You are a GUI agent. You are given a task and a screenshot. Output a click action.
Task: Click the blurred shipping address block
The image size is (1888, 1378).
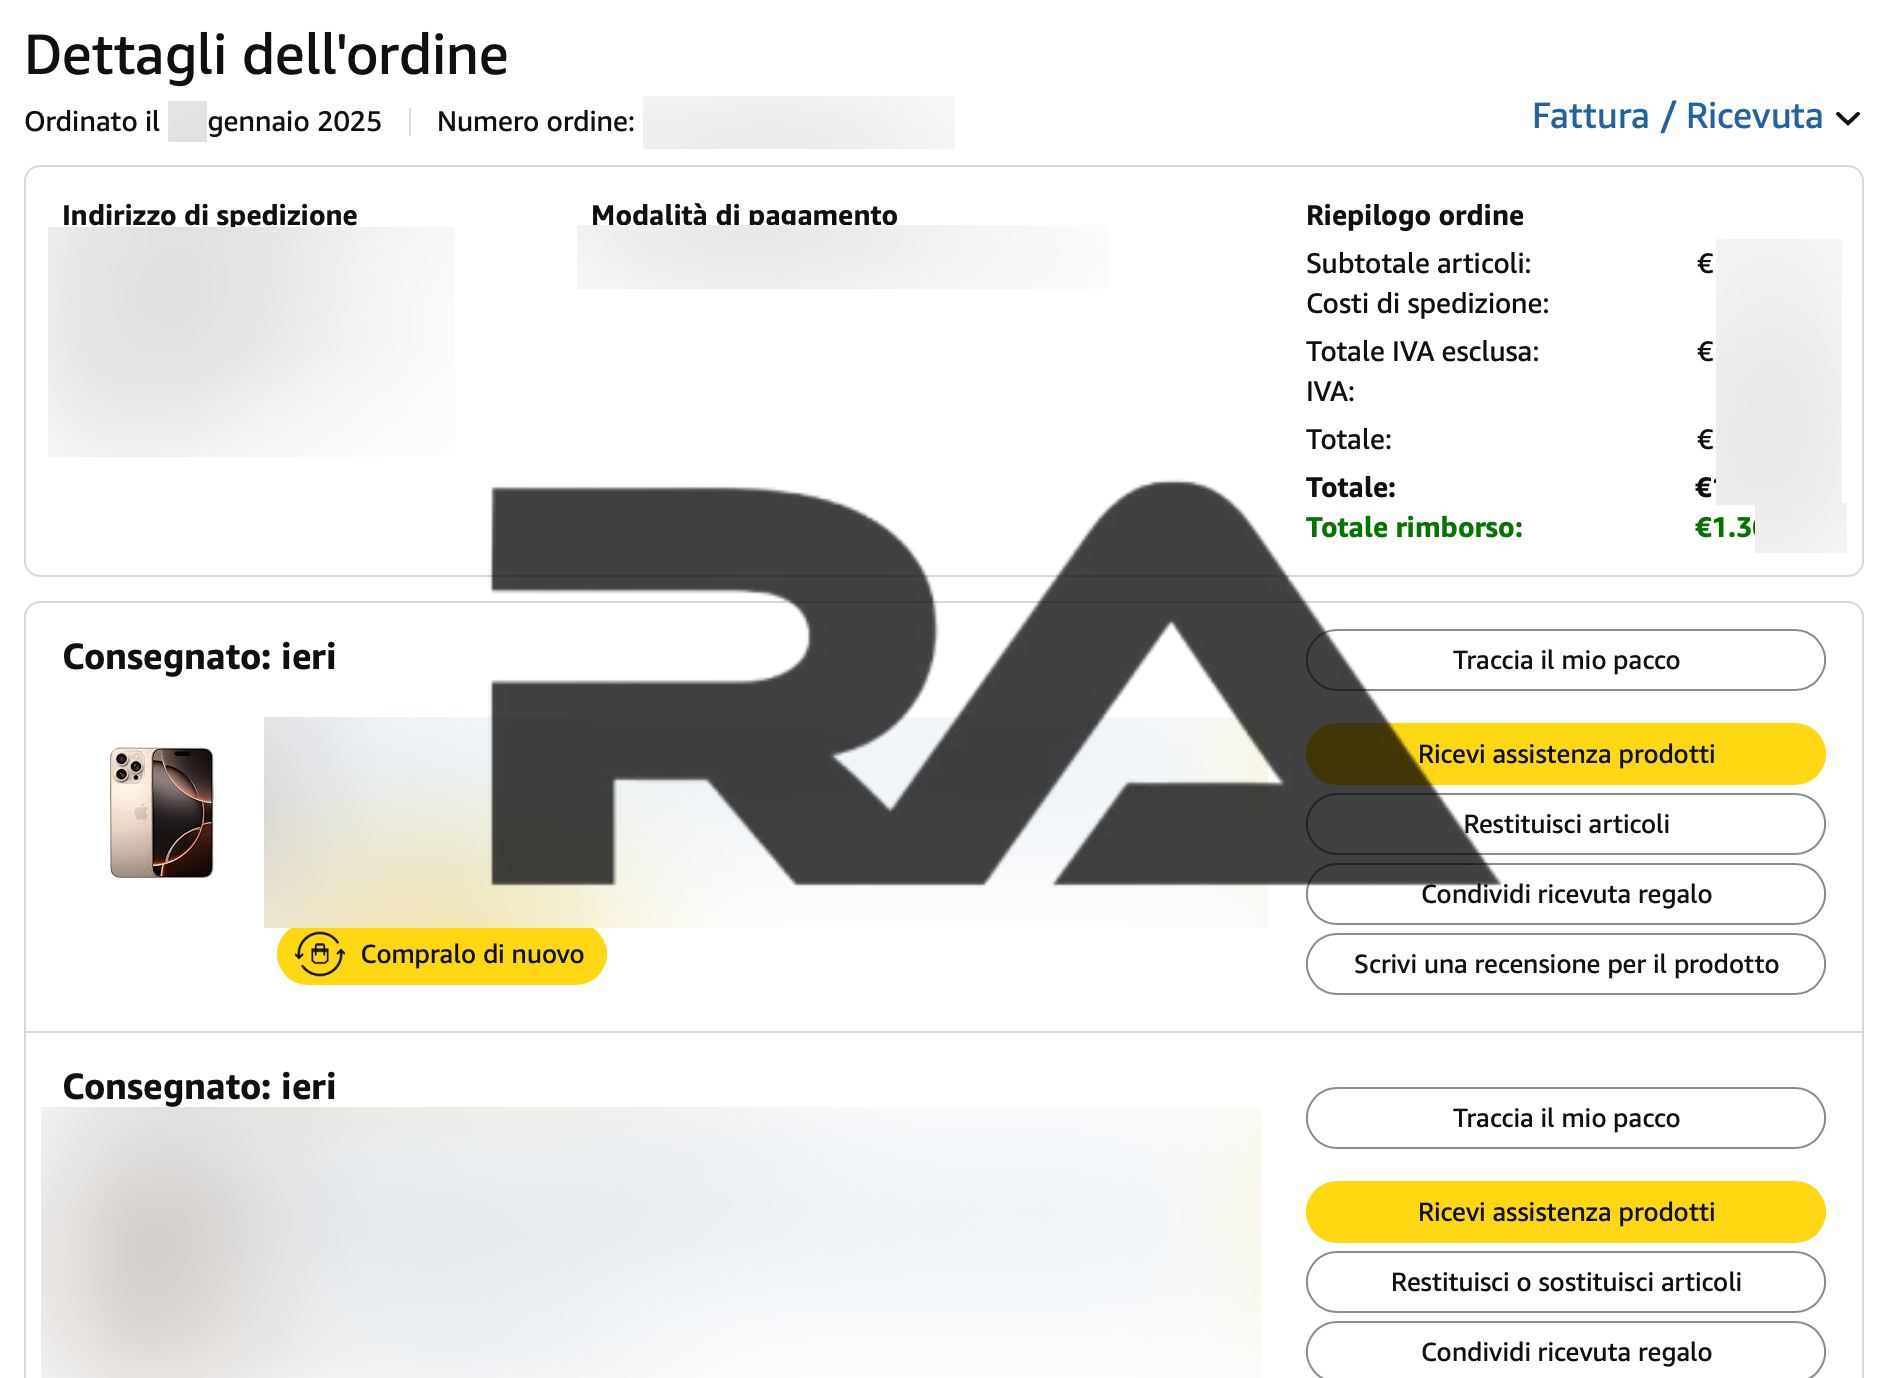(x=250, y=342)
